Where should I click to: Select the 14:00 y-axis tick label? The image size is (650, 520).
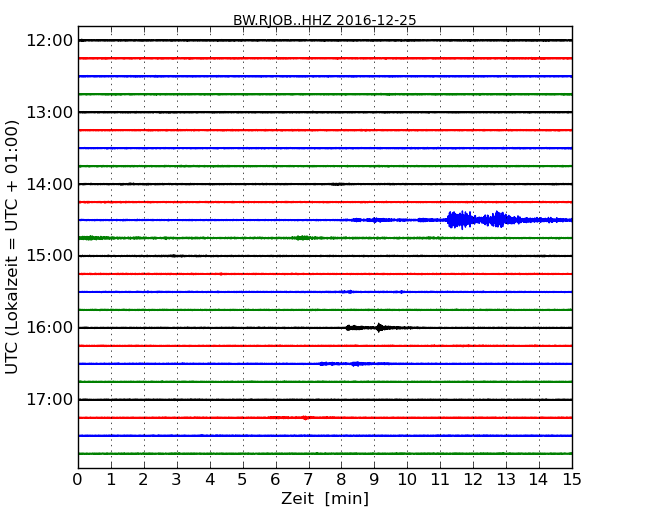[50, 184]
